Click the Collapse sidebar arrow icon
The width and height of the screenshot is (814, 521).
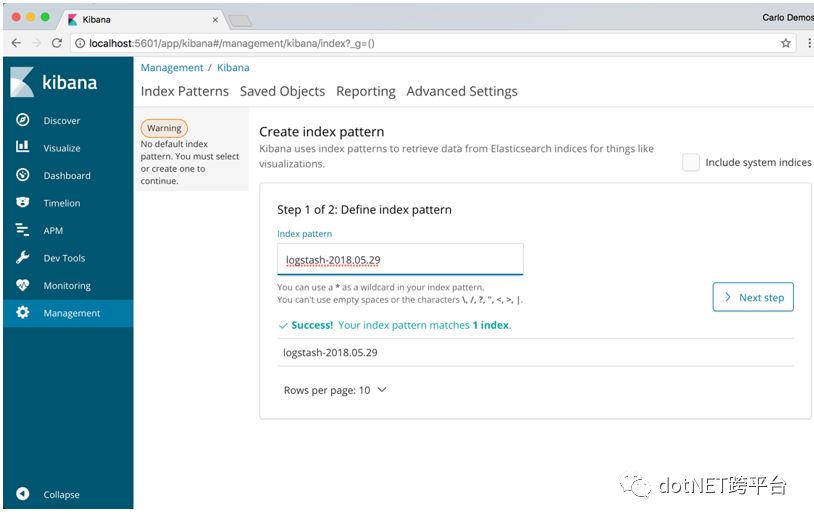[x=22, y=493]
